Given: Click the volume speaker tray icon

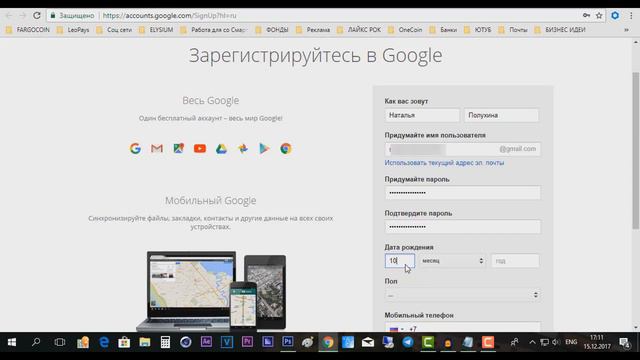Looking at the screenshot, I should tap(556, 342).
